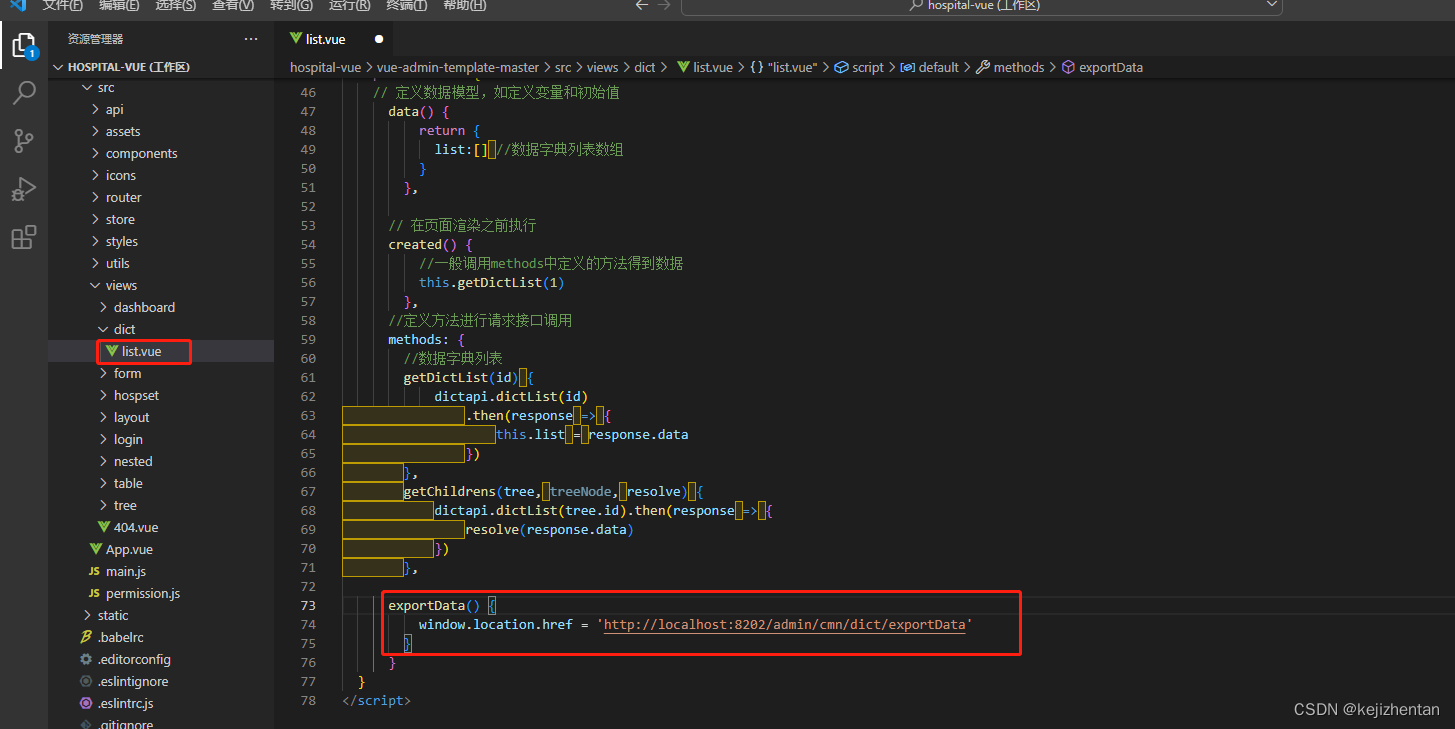Click views in the breadcrumb
The height and width of the screenshot is (729, 1455).
(603, 68)
